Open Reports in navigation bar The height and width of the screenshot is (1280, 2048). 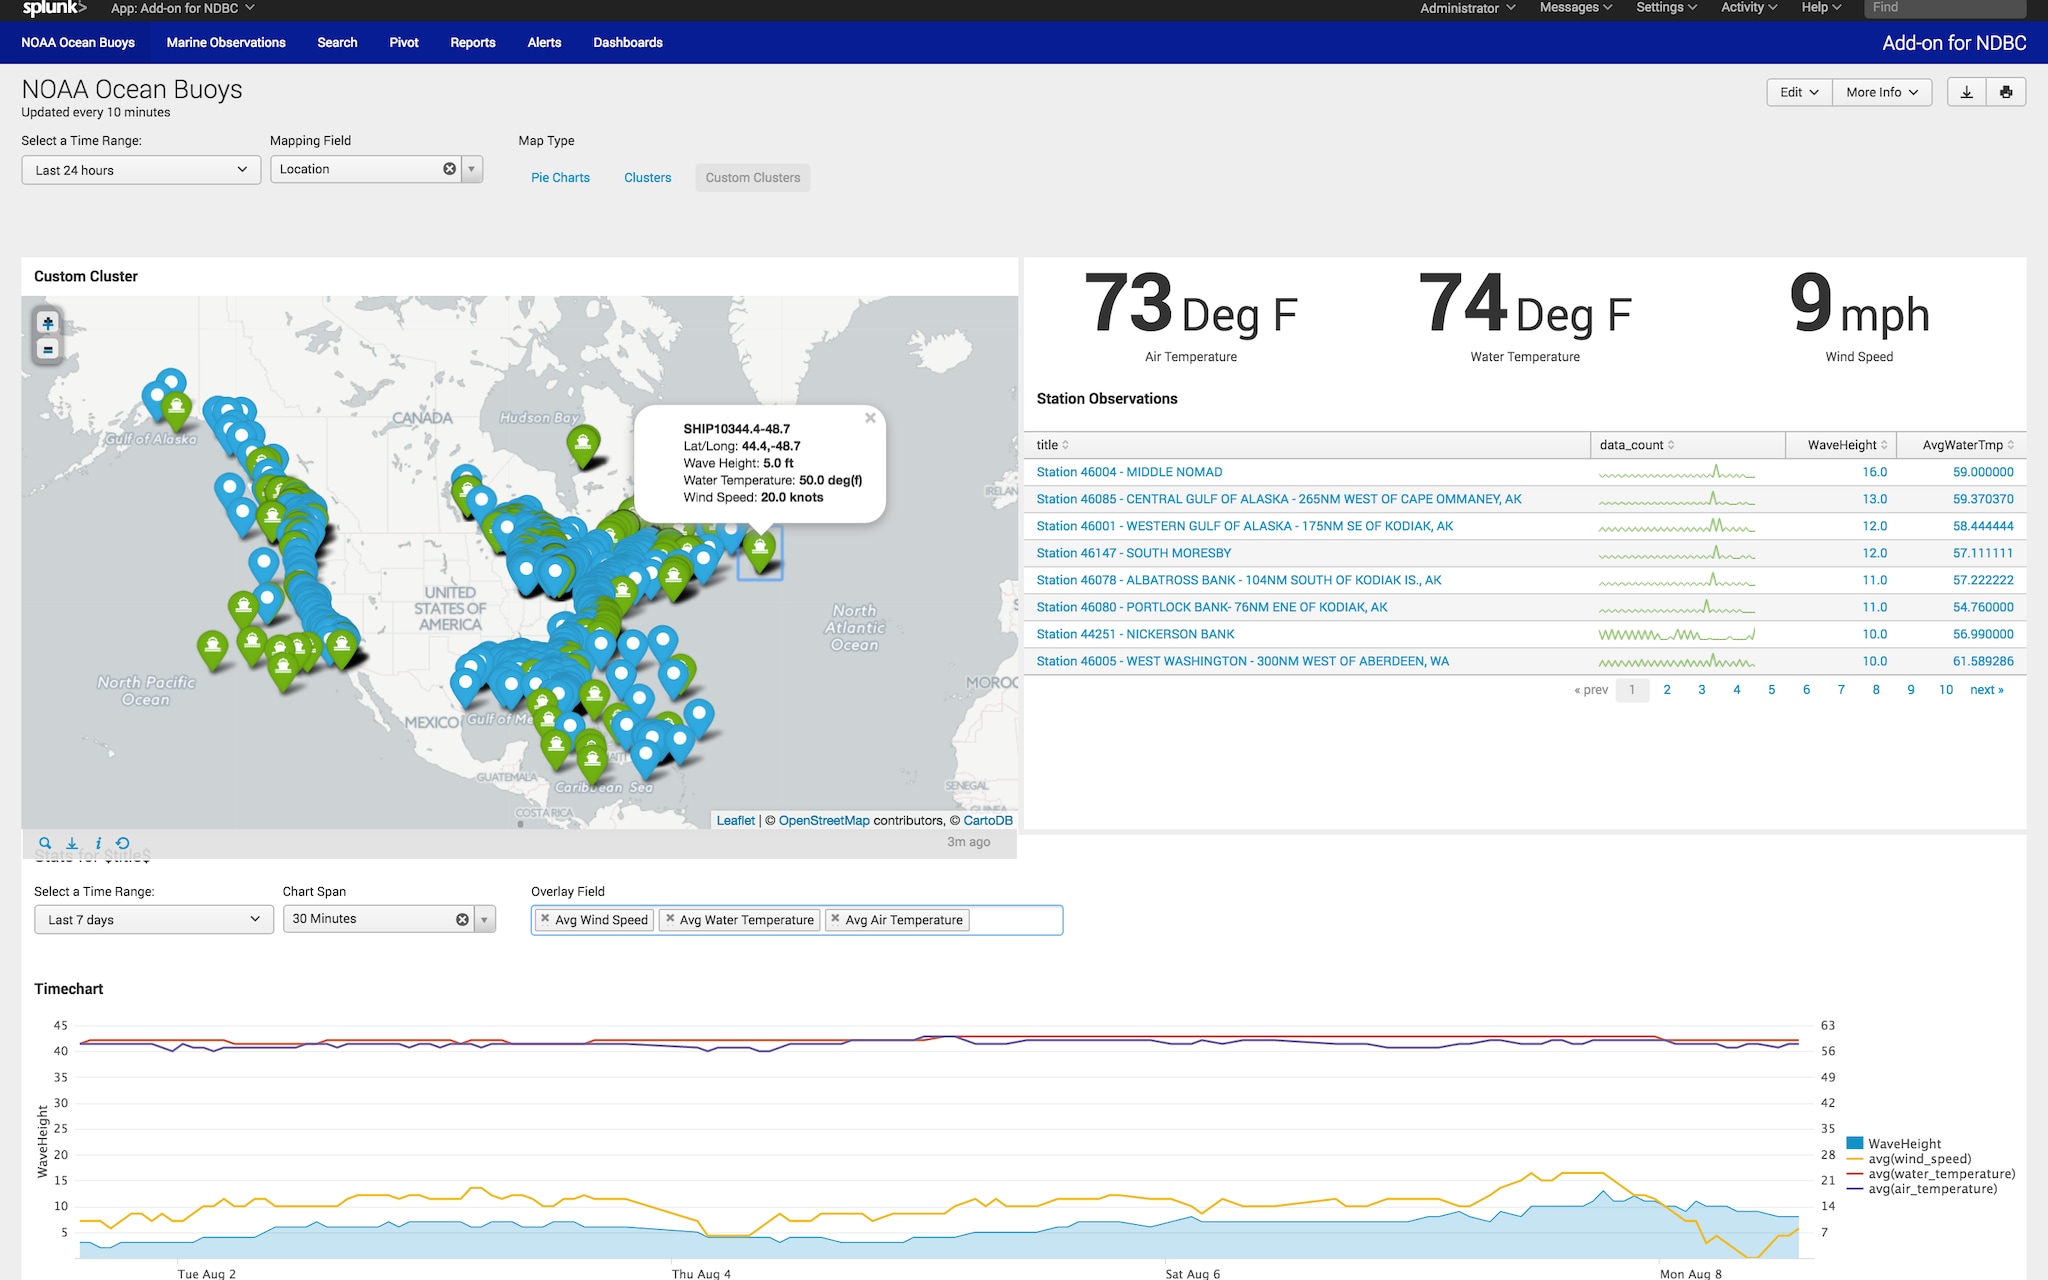(x=473, y=42)
